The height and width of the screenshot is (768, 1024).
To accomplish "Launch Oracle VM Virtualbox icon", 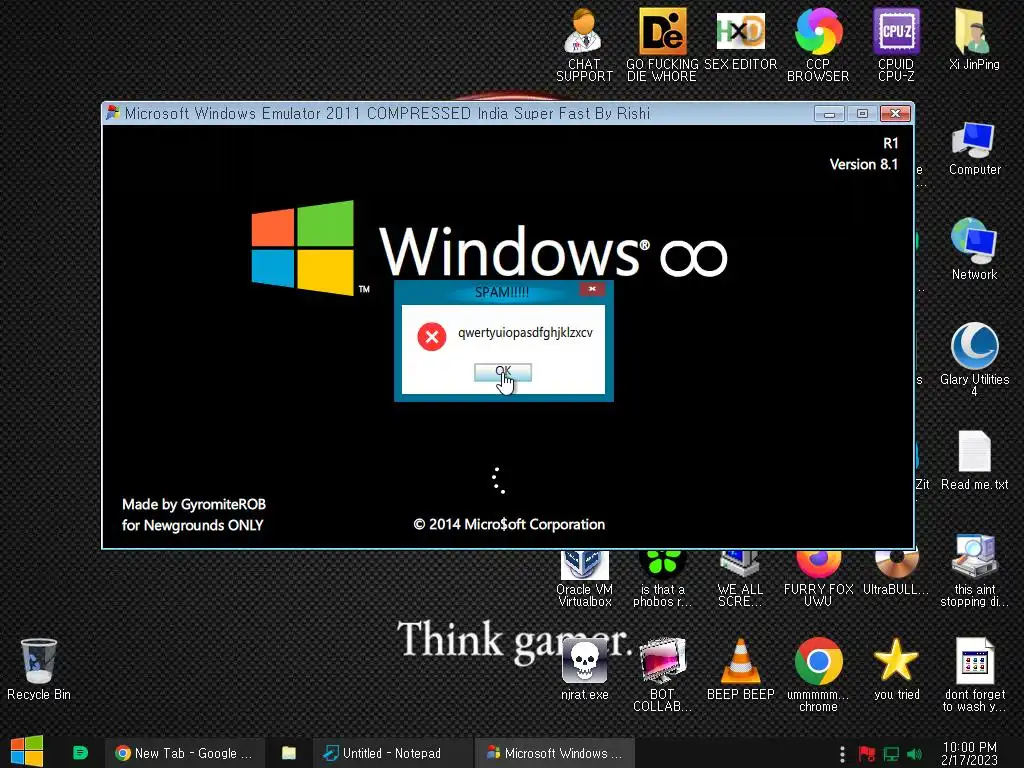I will (x=584, y=579).
